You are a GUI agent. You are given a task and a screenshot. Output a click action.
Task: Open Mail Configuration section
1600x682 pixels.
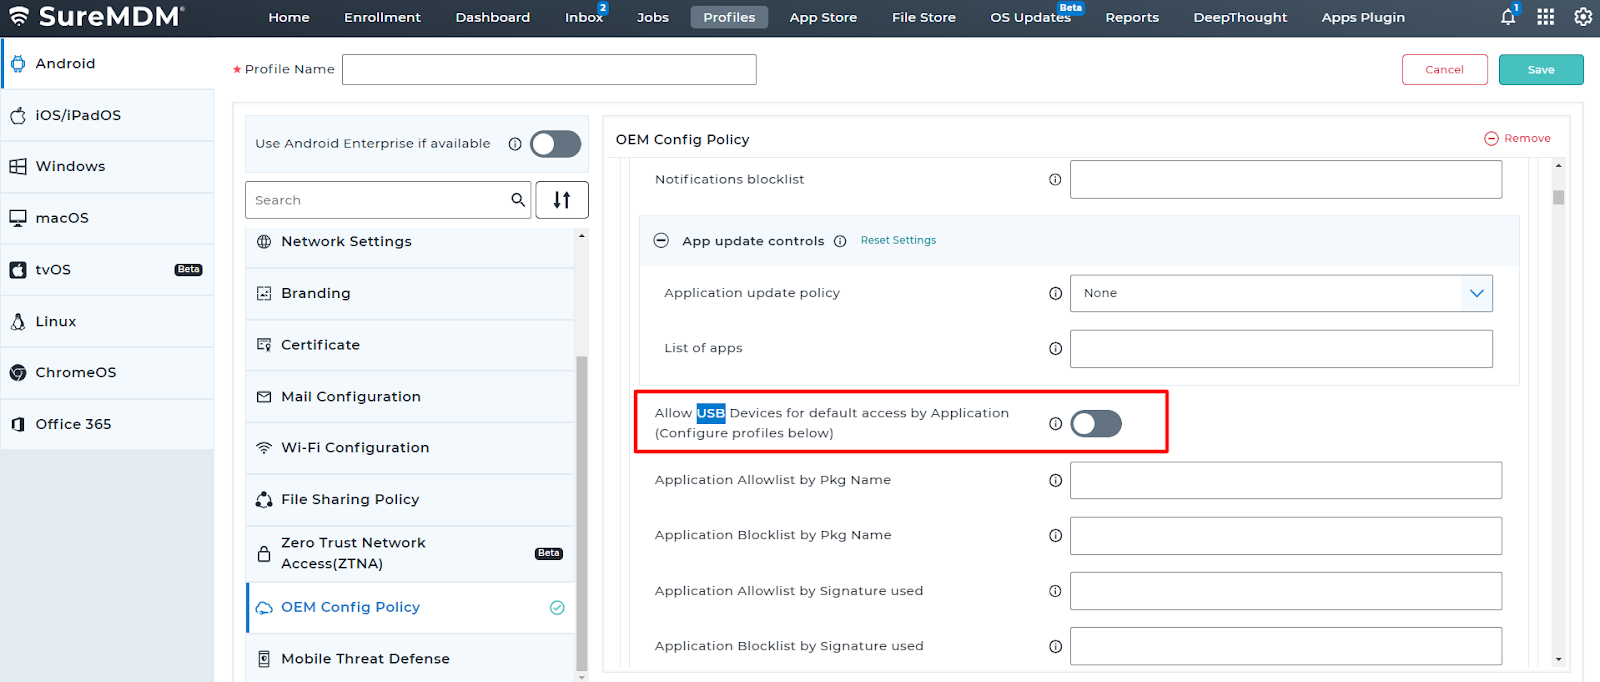(x=410, y=397)
